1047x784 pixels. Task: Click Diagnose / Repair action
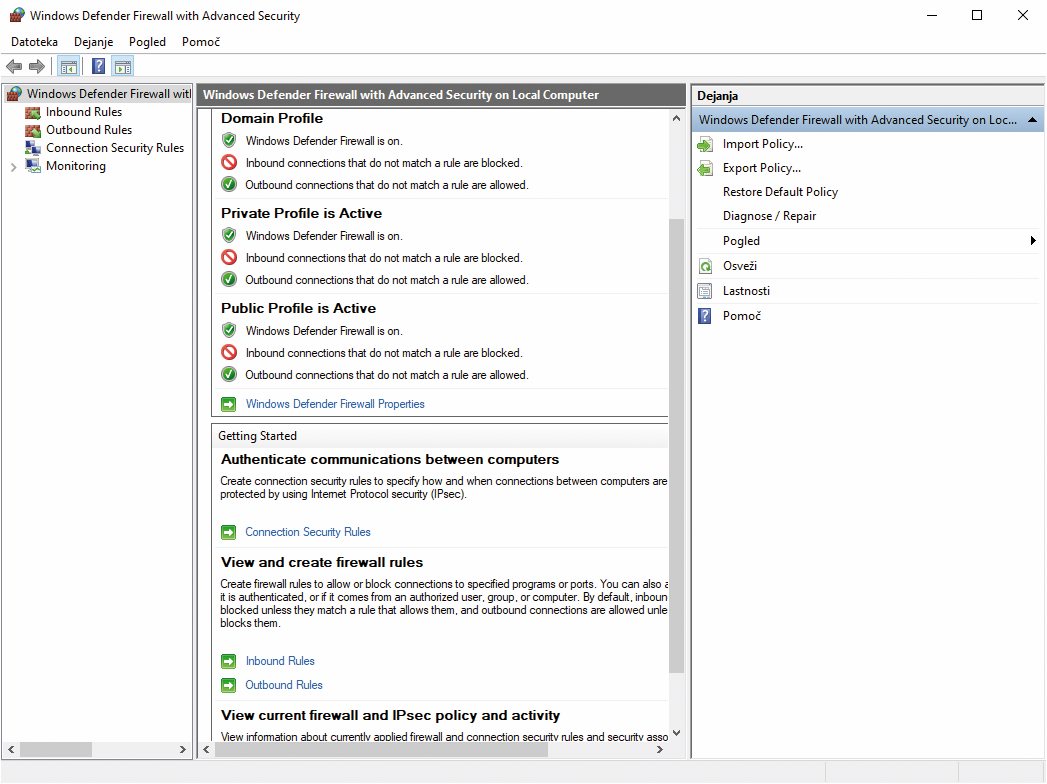(x=769, y=216)
